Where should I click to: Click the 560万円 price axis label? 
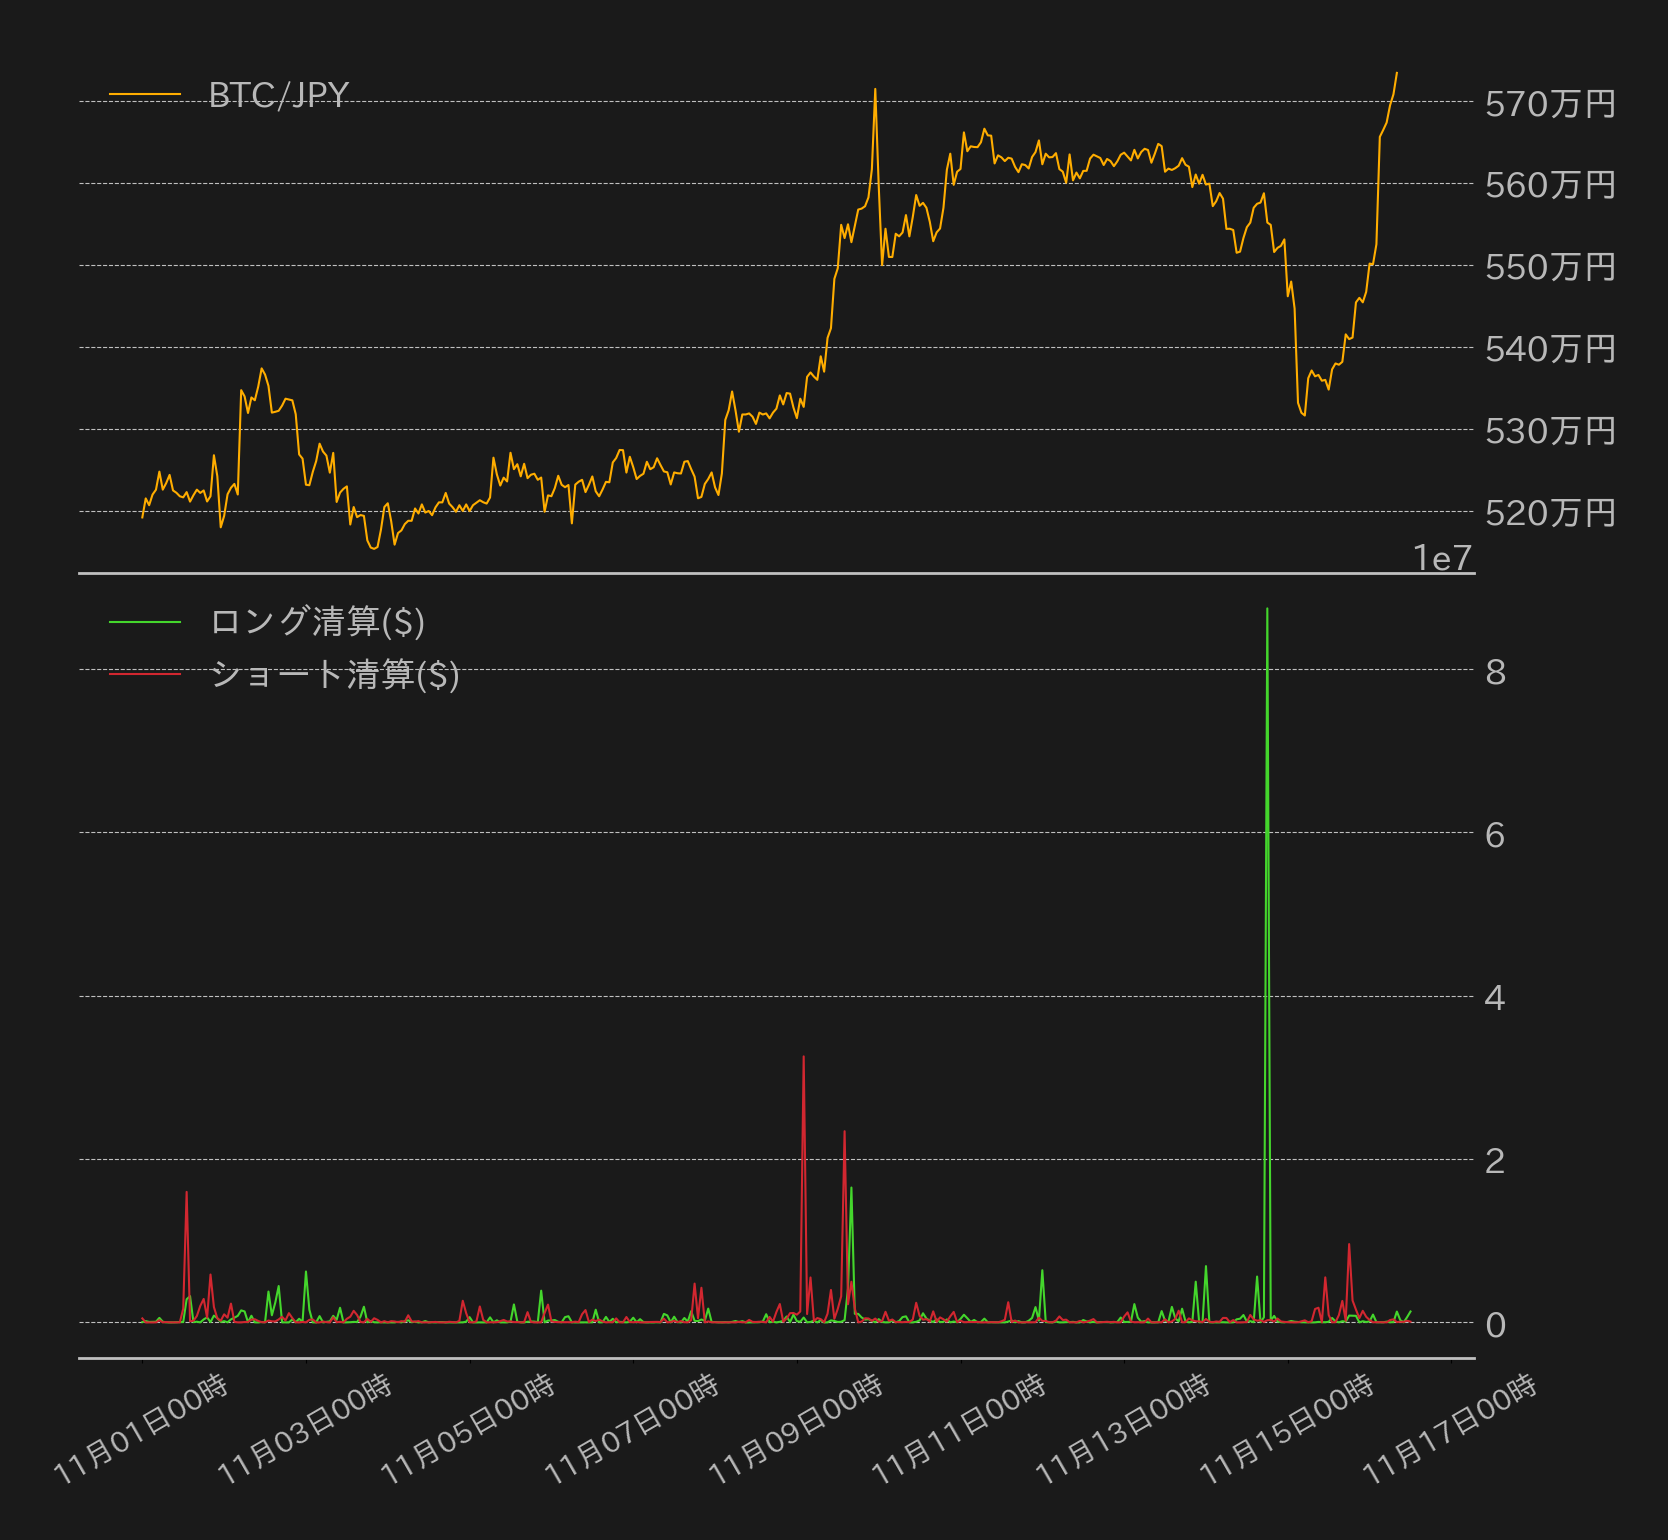pyautogui.click(x=1550, y=185)
